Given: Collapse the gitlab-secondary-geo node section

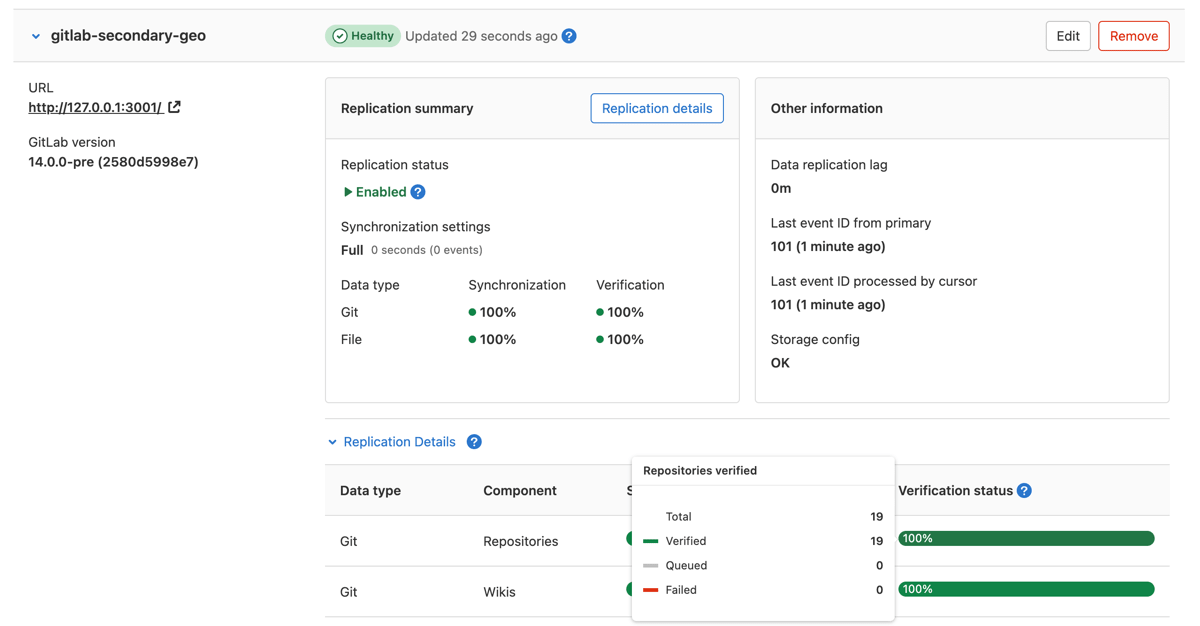Looking at the screenshot, I should (x=35, y=35).
